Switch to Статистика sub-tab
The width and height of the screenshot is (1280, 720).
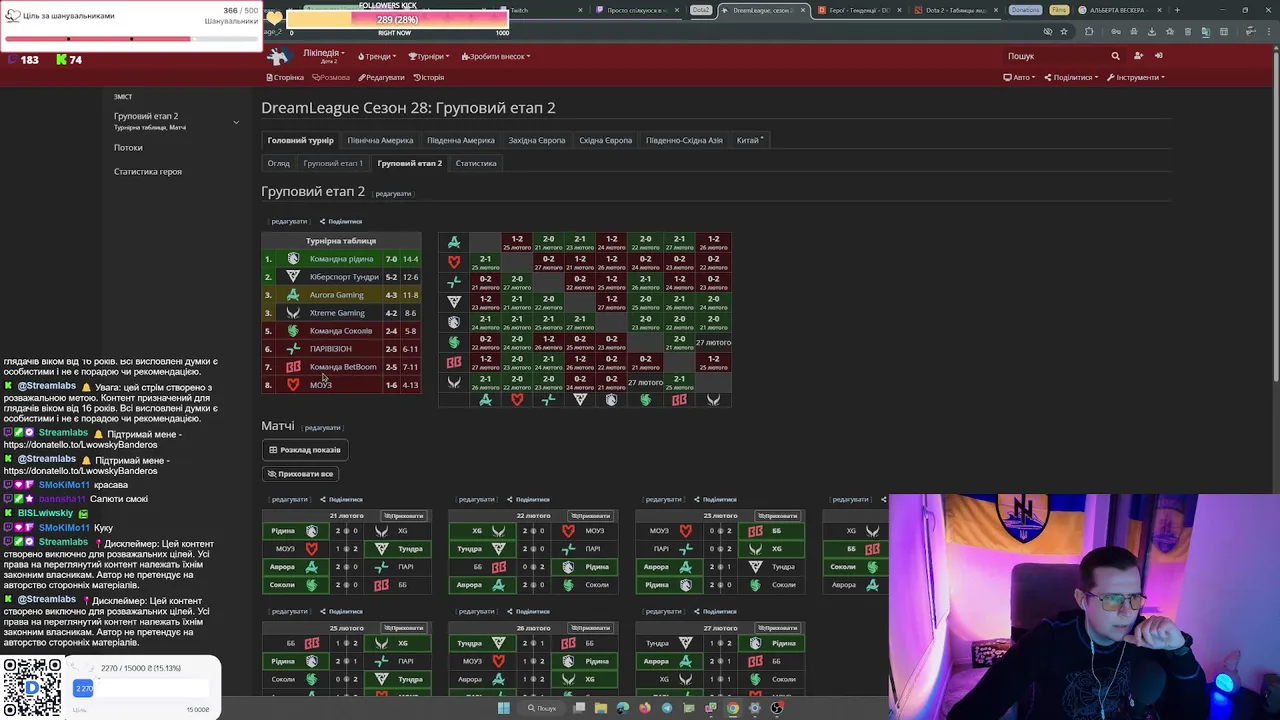(476, 163)
